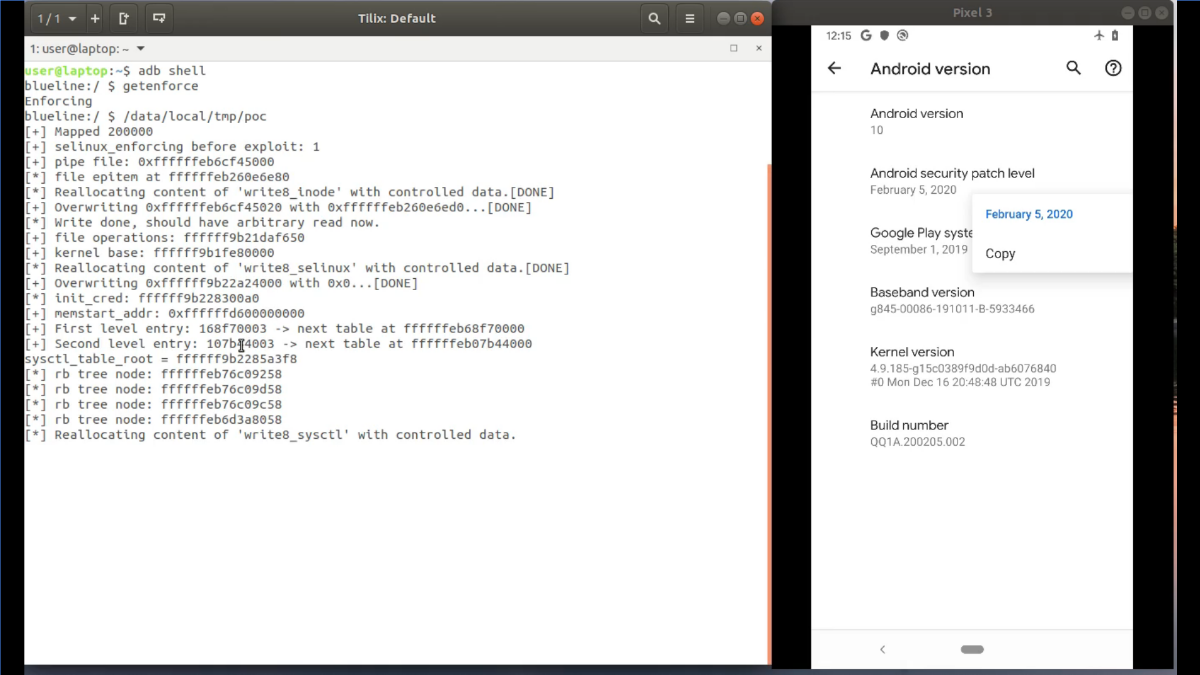Click 'Write done, should have arbitrary read' line

pyautogui.click(x=202, y=222)
